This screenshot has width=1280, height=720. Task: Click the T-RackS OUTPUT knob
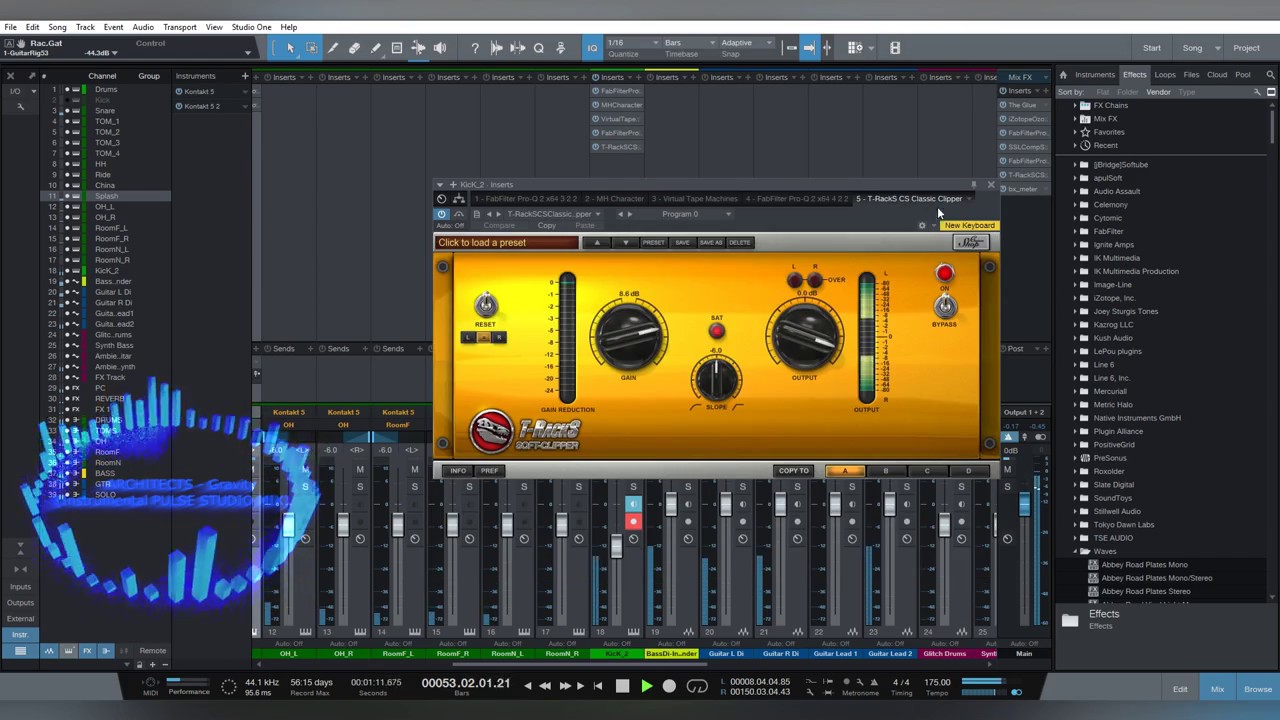(804, 335)
